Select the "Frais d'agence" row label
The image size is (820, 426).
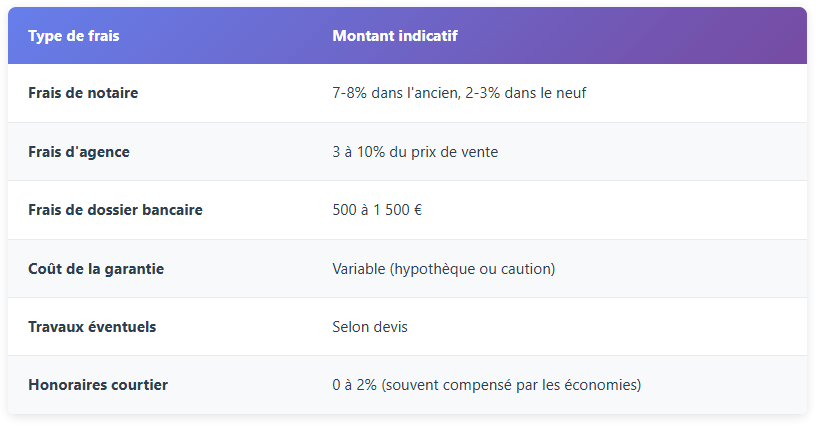[79, 152]
